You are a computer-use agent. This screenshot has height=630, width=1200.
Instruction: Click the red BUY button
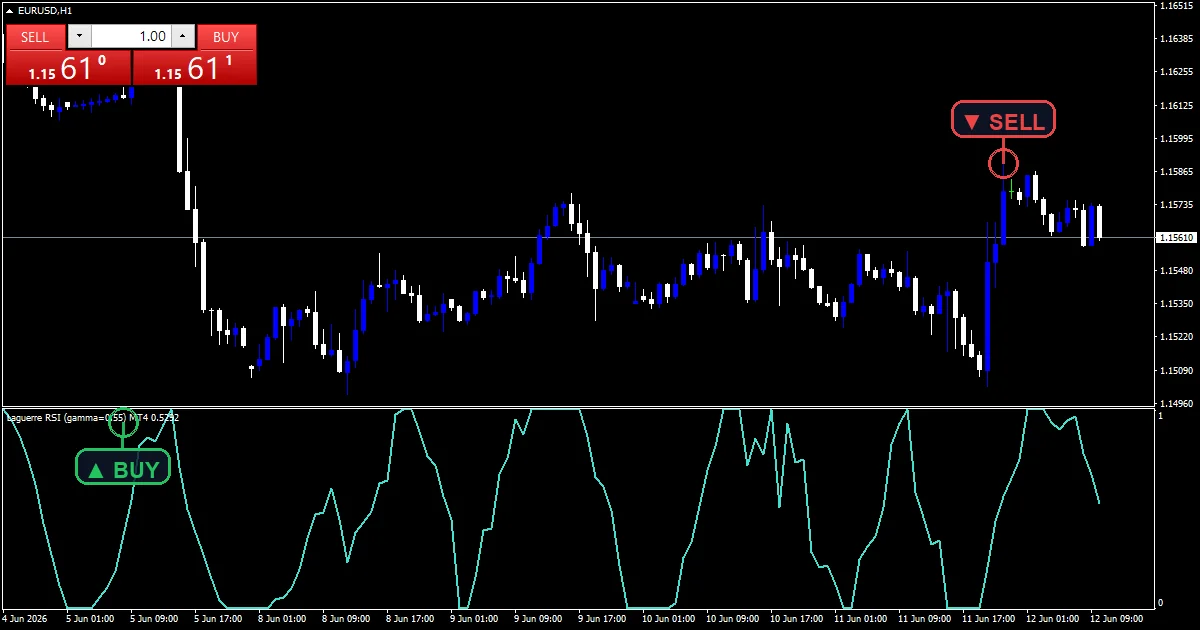[x=226, y=37]
